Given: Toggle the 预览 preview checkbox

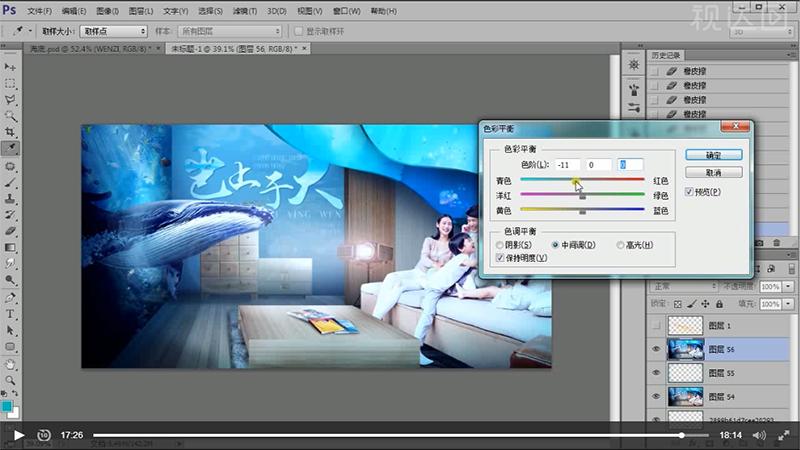Looking at the screenshot, I should click(689, 192).
